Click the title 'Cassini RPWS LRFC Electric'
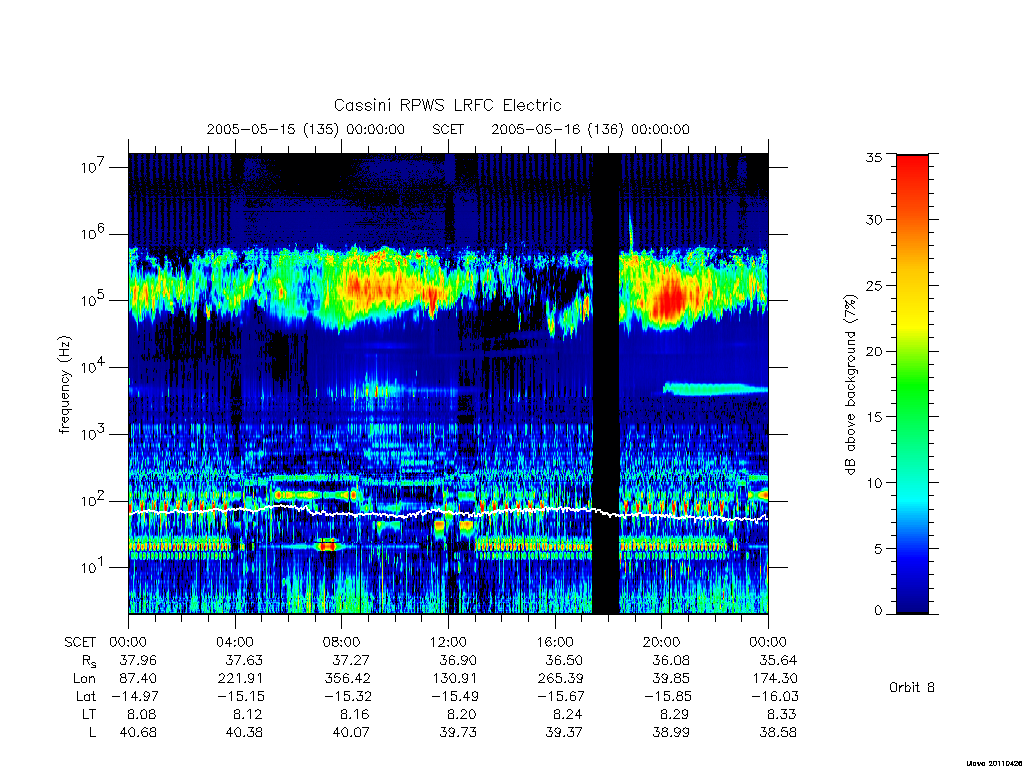Viewport: 1024px width, 768px height. click(x=447, y=105)
